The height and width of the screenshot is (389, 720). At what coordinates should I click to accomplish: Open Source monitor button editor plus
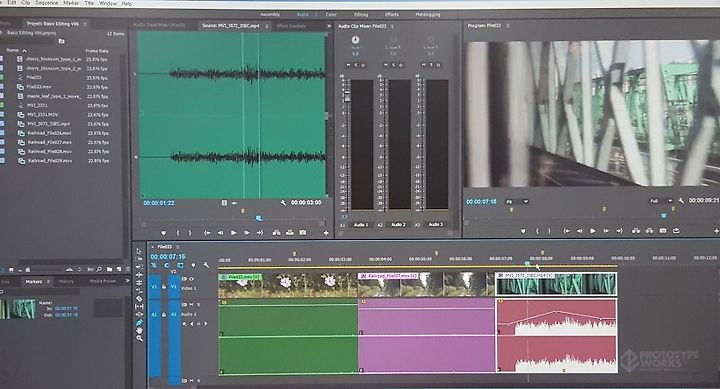click(x=326, y=233)
